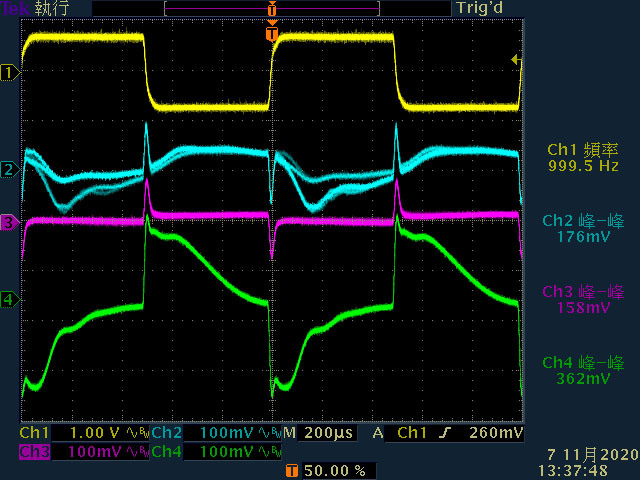The width and height of the screenshot is (640, 480).
Task: Click the Ch4 362mV peak-to-peak measurement
Action: click(x=583, y=378)
